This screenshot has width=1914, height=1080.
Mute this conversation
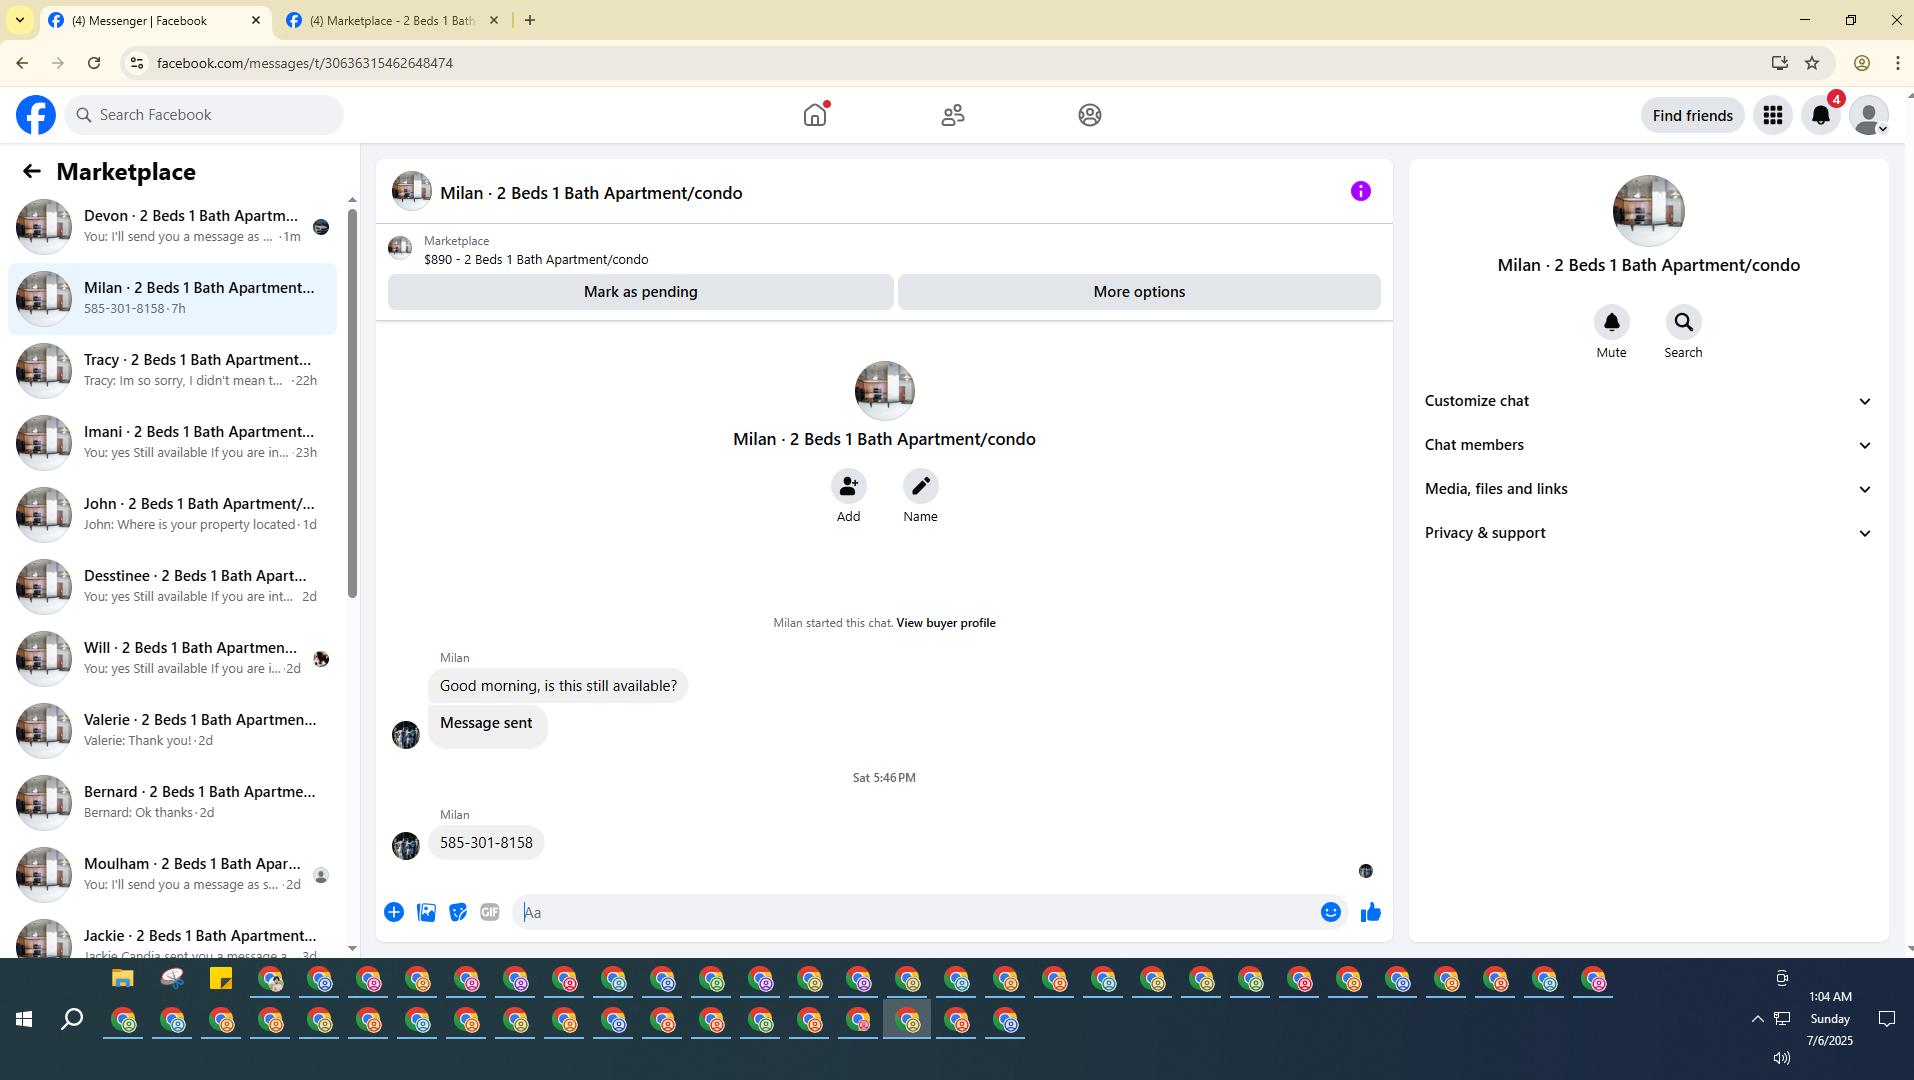pyautogui.click(x=1611, y=322)
